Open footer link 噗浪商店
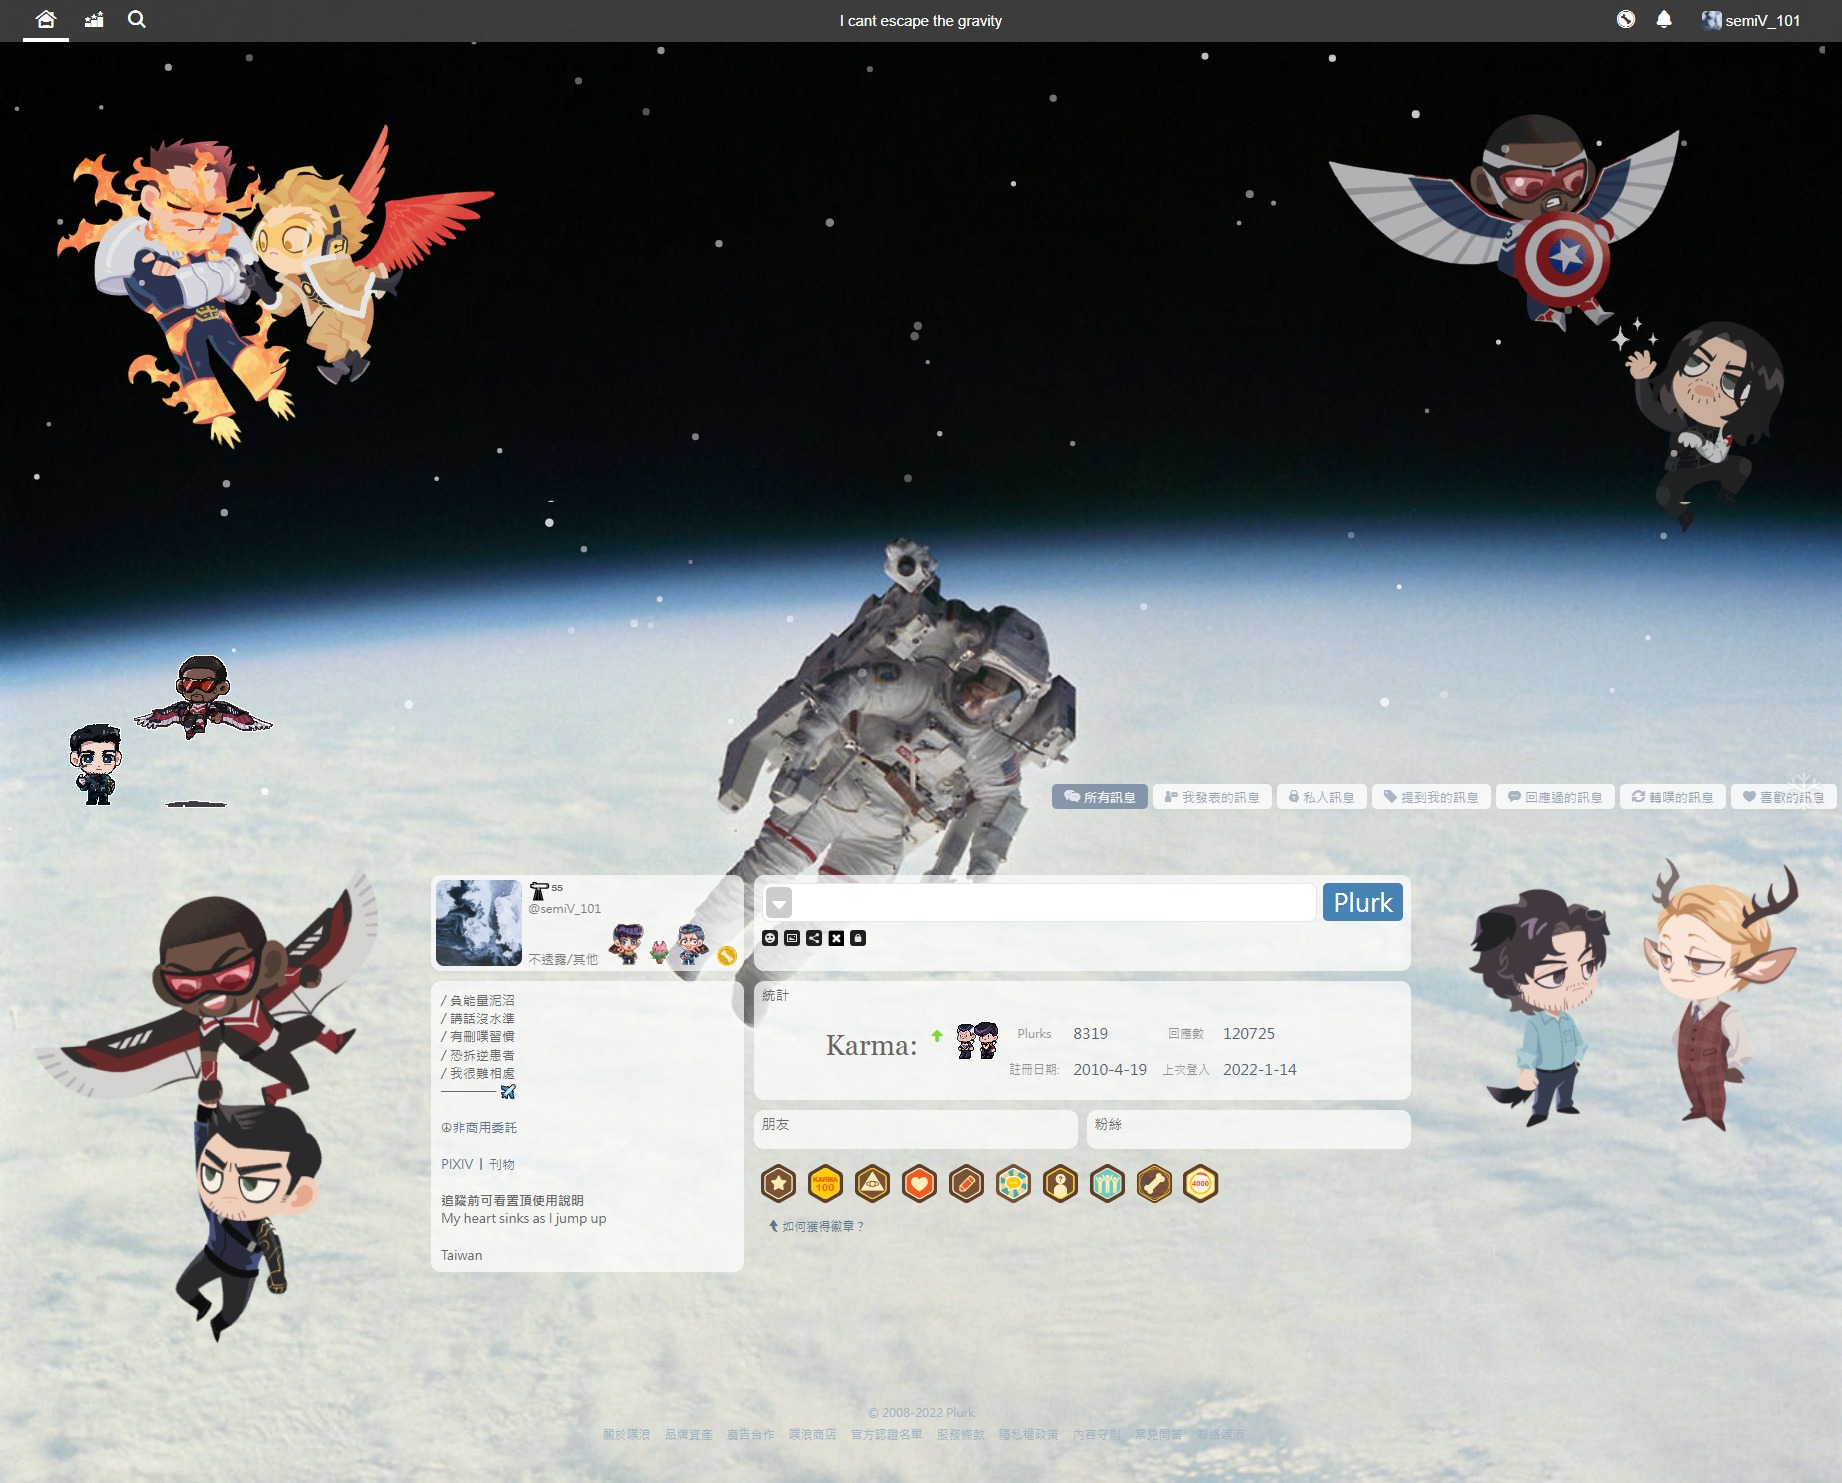This screenshot has height=1483, width=1842. tap(812, 1434)
